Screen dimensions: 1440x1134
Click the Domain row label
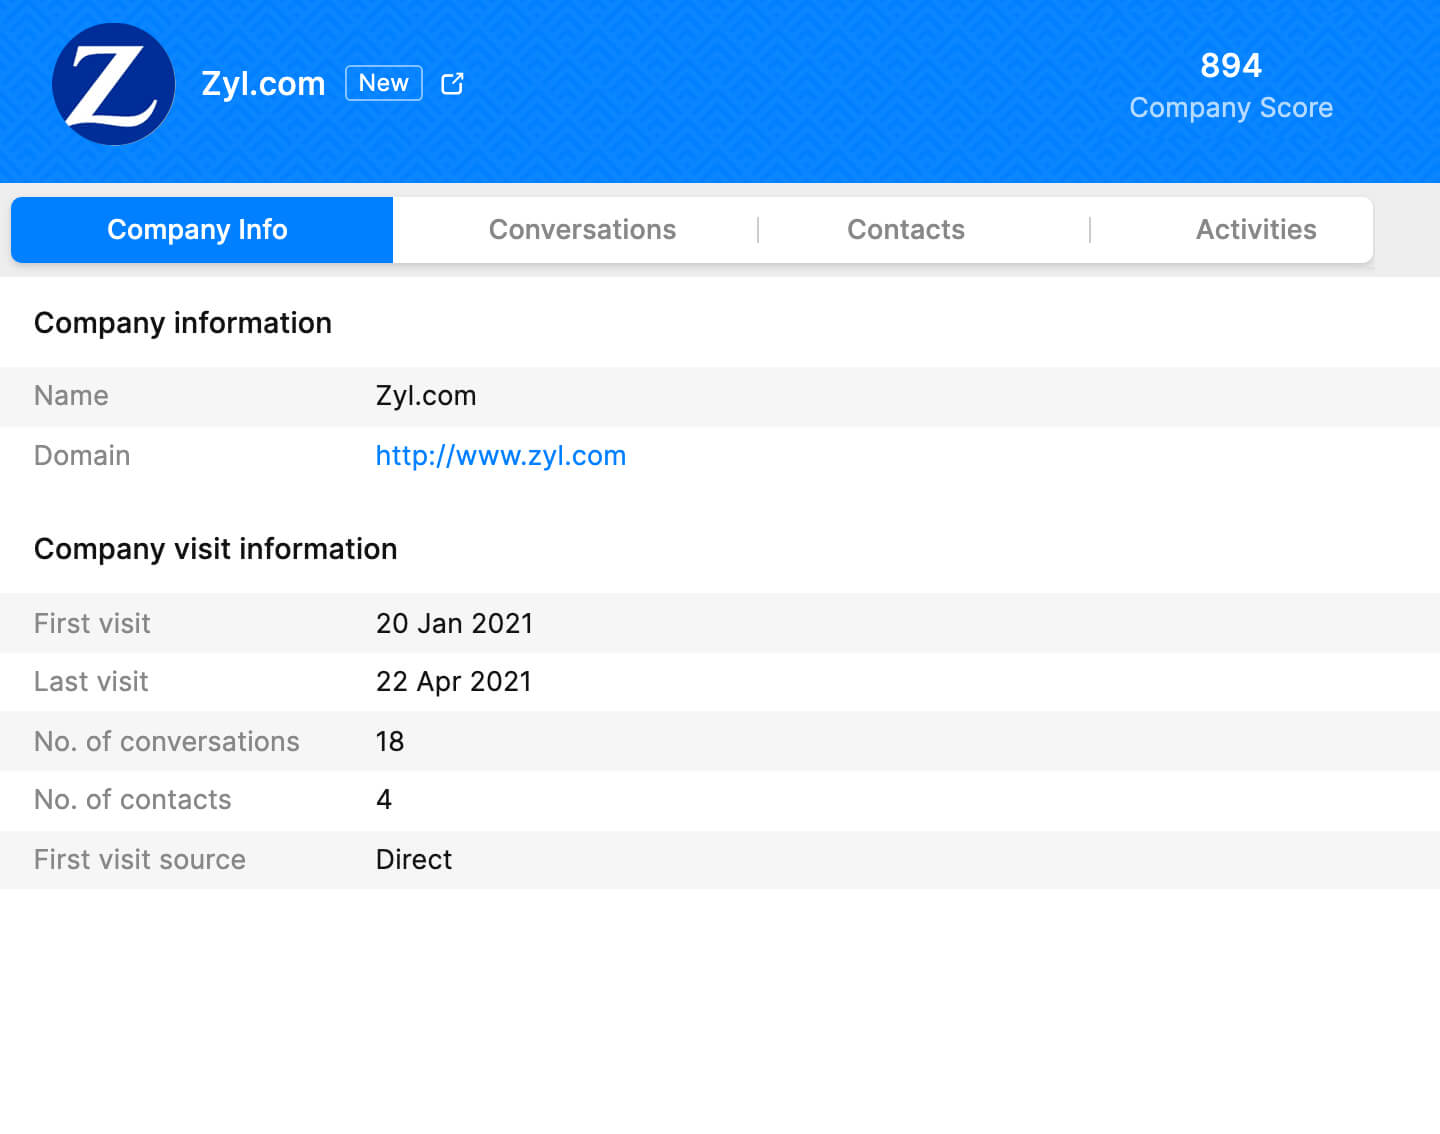pyautogui.click(x=82, y=456)
